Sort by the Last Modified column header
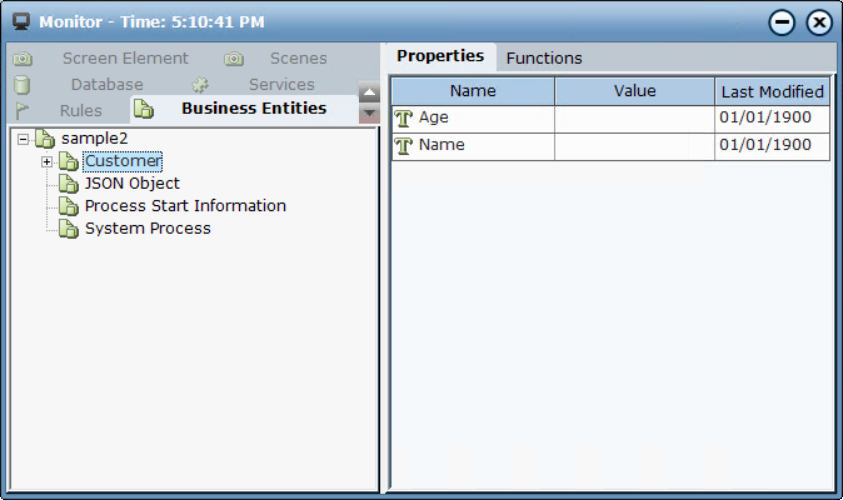This screenshot has width=843, height=500. (772, 91)
